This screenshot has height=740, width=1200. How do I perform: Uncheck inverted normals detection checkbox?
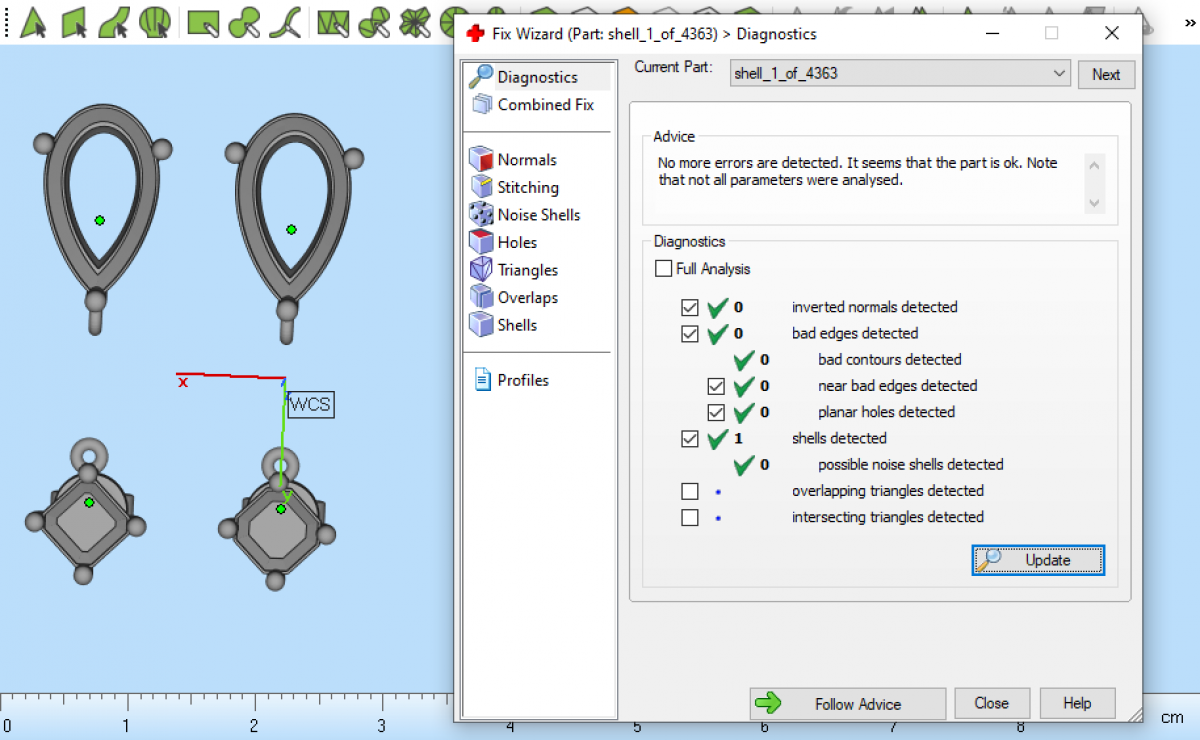click(689, 307)
